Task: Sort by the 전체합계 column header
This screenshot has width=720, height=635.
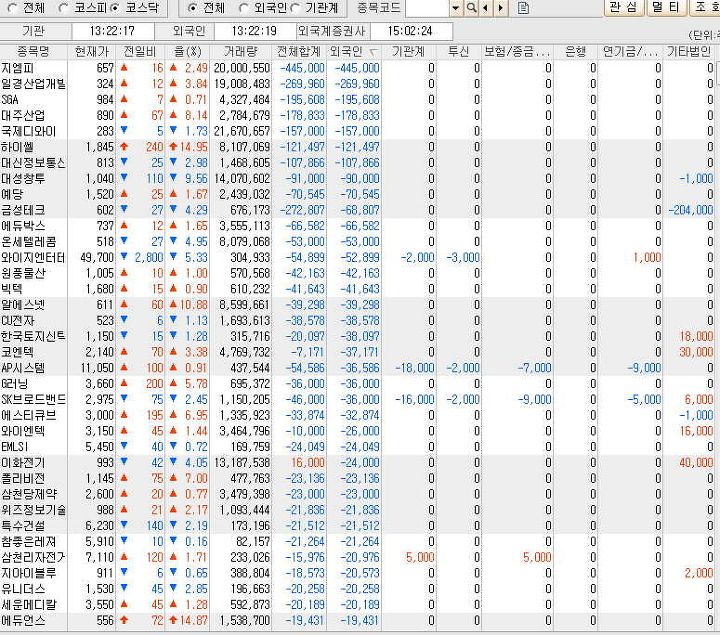Action: (x=299, y=52)
